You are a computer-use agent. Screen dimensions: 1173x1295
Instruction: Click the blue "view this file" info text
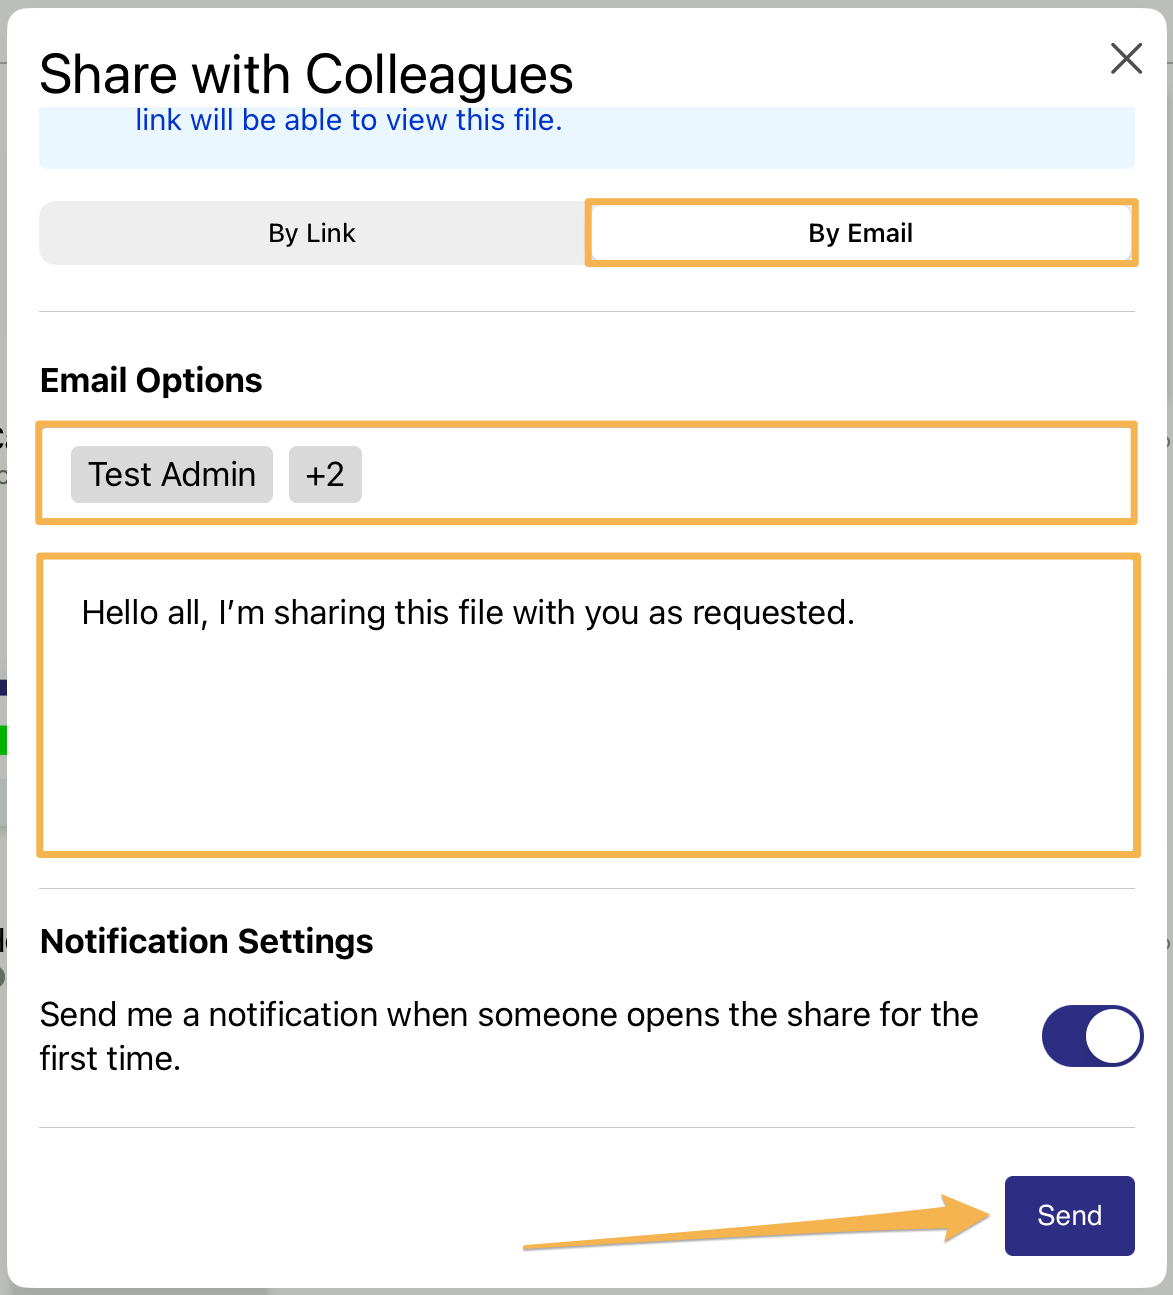point(349,120)
